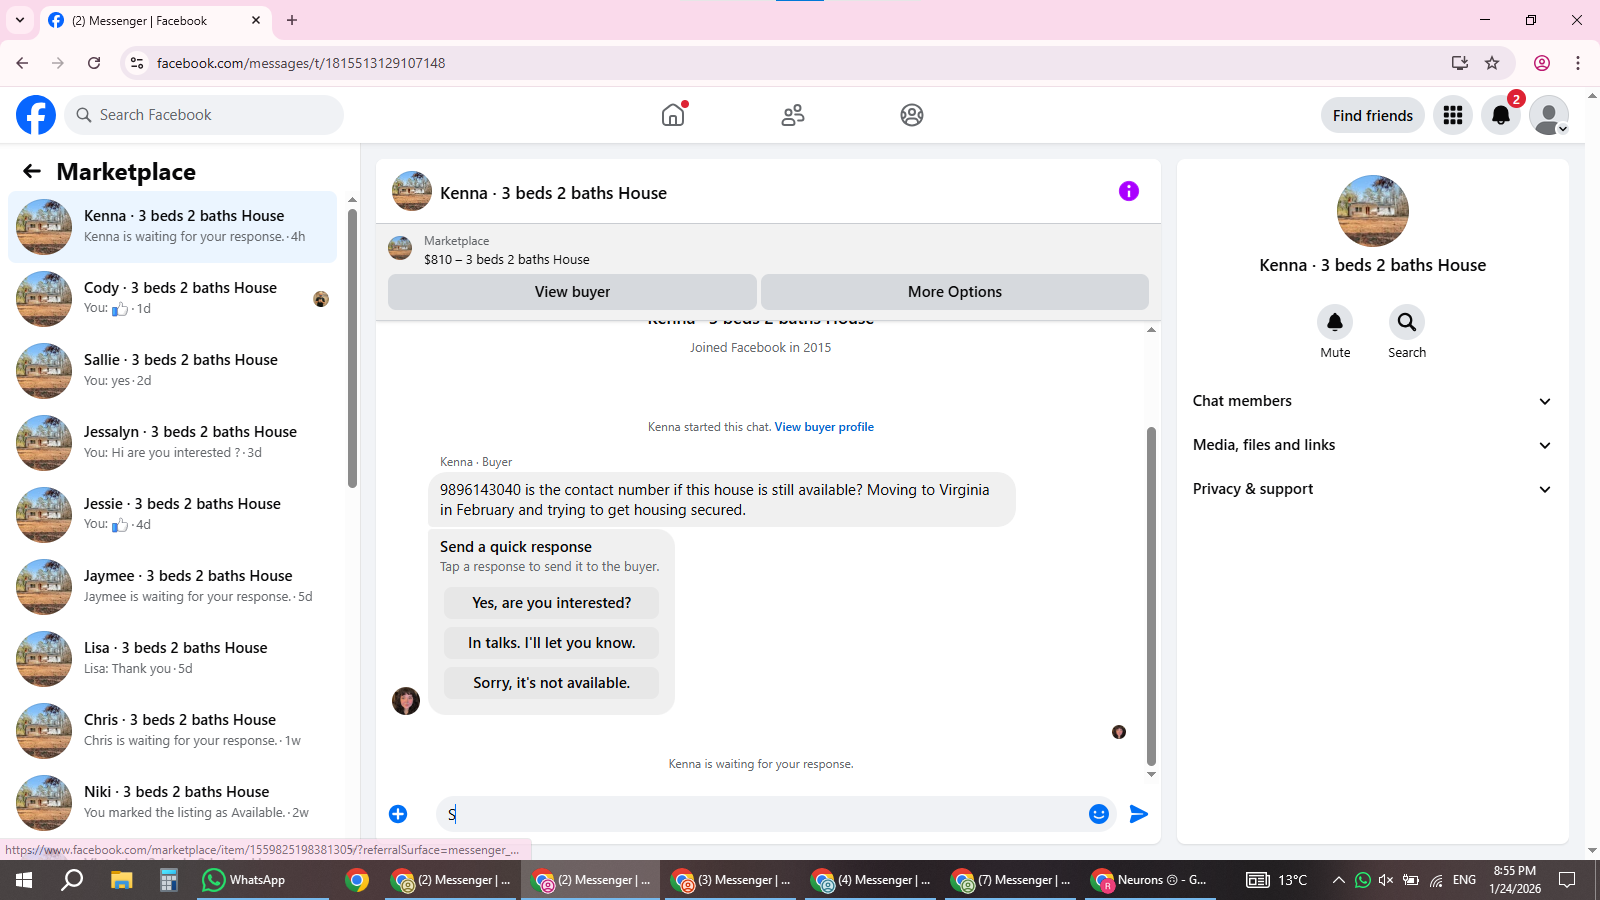Go back in browser history

[22, 63]
